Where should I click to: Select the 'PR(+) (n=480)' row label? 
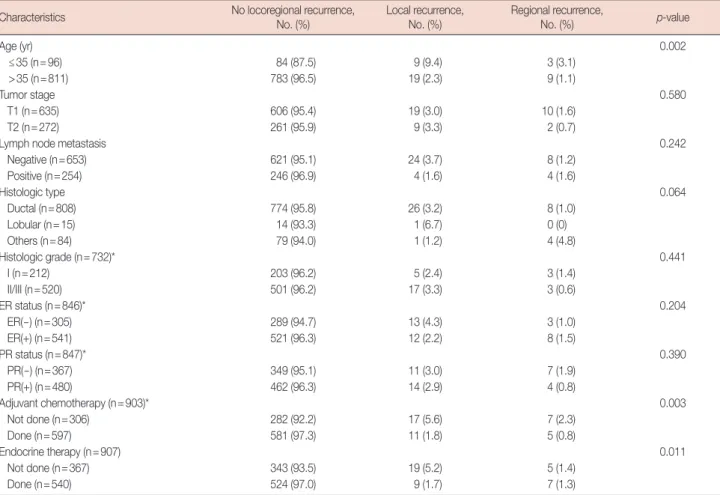(x=39, y=387)
